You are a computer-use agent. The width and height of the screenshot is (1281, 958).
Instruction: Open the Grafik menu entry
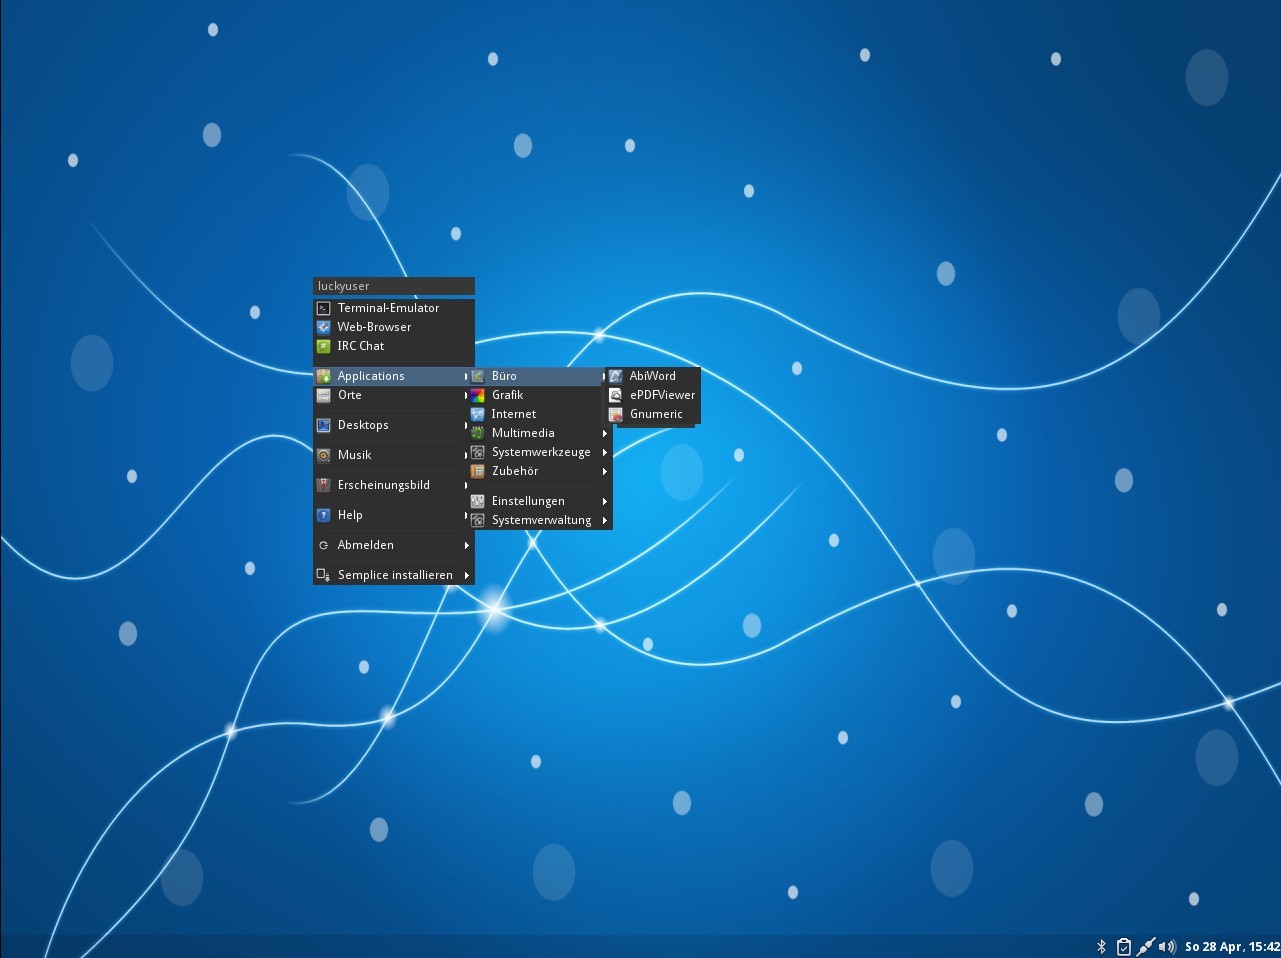[507, 395]
